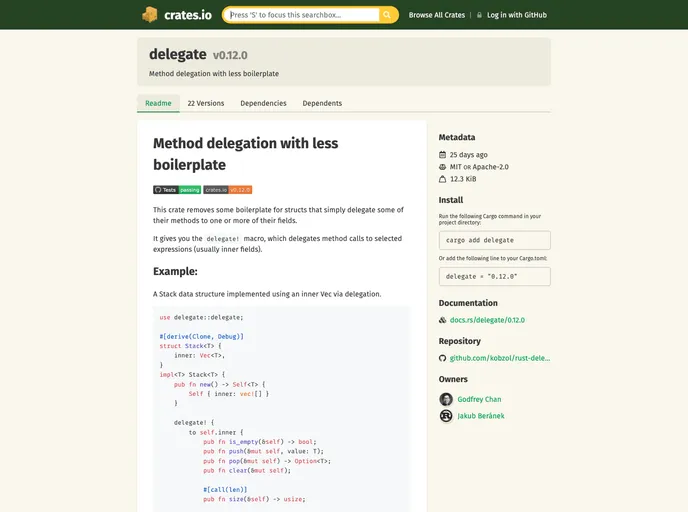The height and width of the screenshot is (512, 688).
Task: Open owner Jakub Beránek's profile
Action: 481,416
